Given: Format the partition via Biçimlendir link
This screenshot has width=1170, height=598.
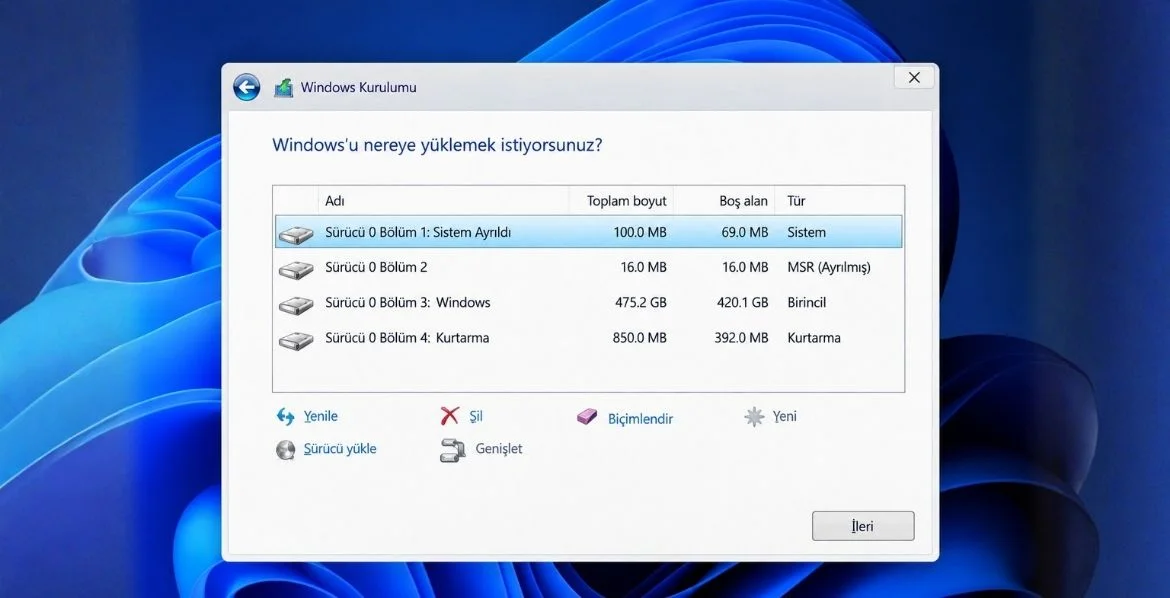Looking at the screenshot, I should coord(640,419).
